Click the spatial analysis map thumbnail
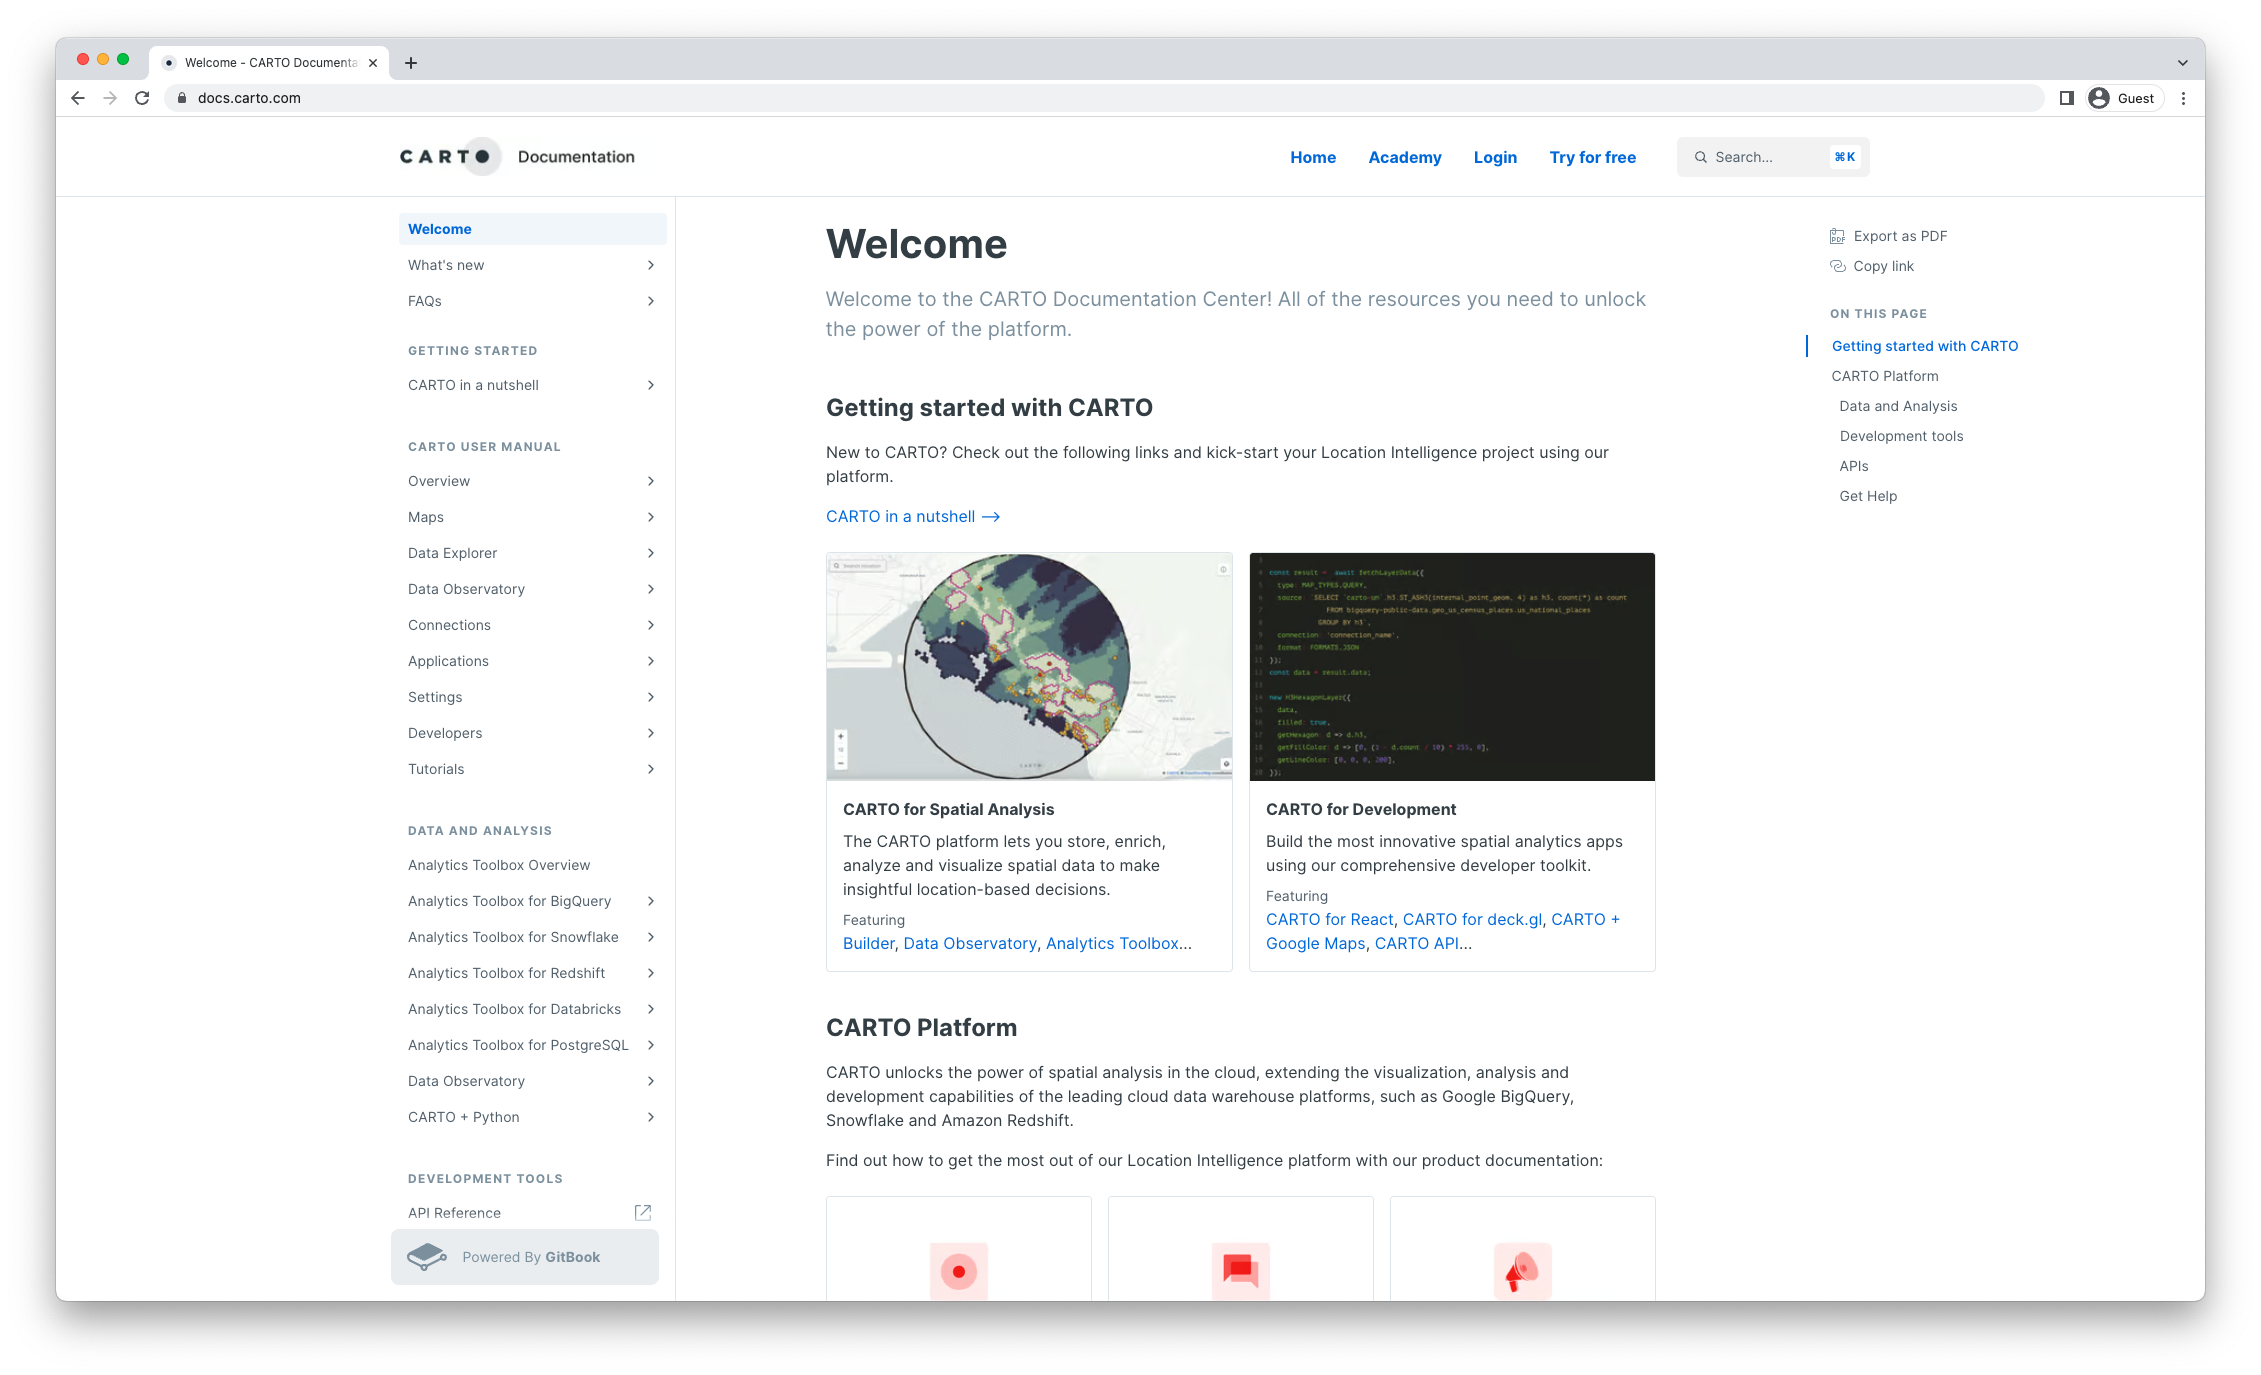The image size is (2261, 1375). coord(1028,666)
